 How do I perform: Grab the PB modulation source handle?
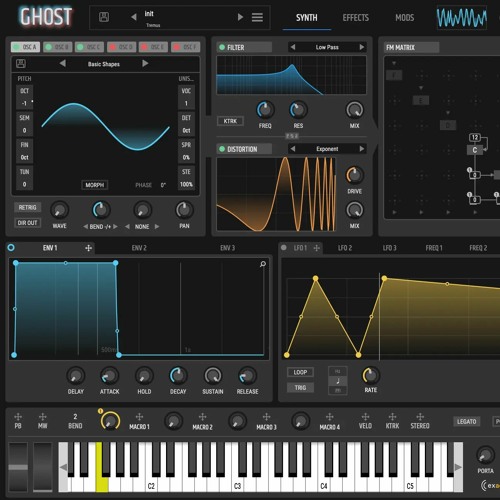[x=18, y=417]
